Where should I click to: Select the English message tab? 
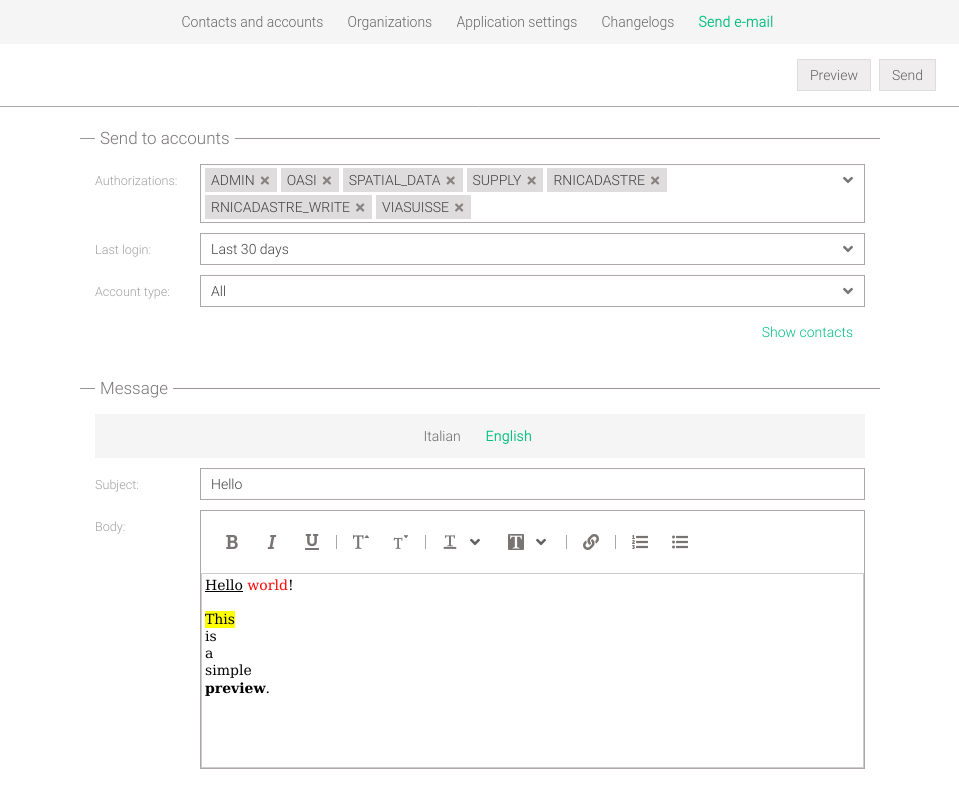pyautogui.click(x=508, y=436)
